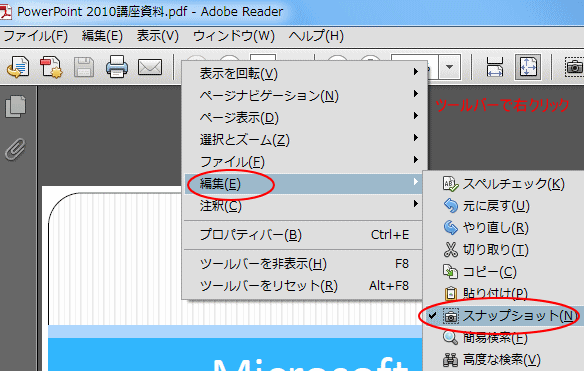Open the attachments paperclip panel

click(x=16, y=149)
